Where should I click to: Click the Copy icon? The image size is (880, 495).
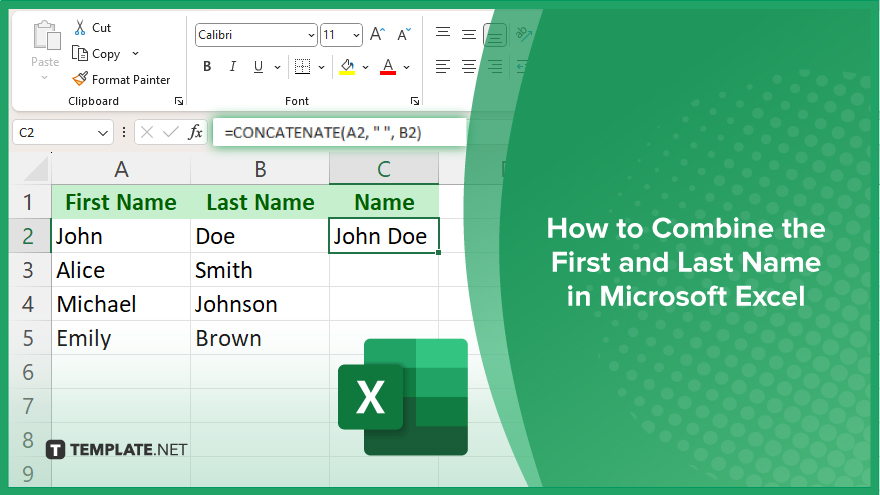coord(80,53)
